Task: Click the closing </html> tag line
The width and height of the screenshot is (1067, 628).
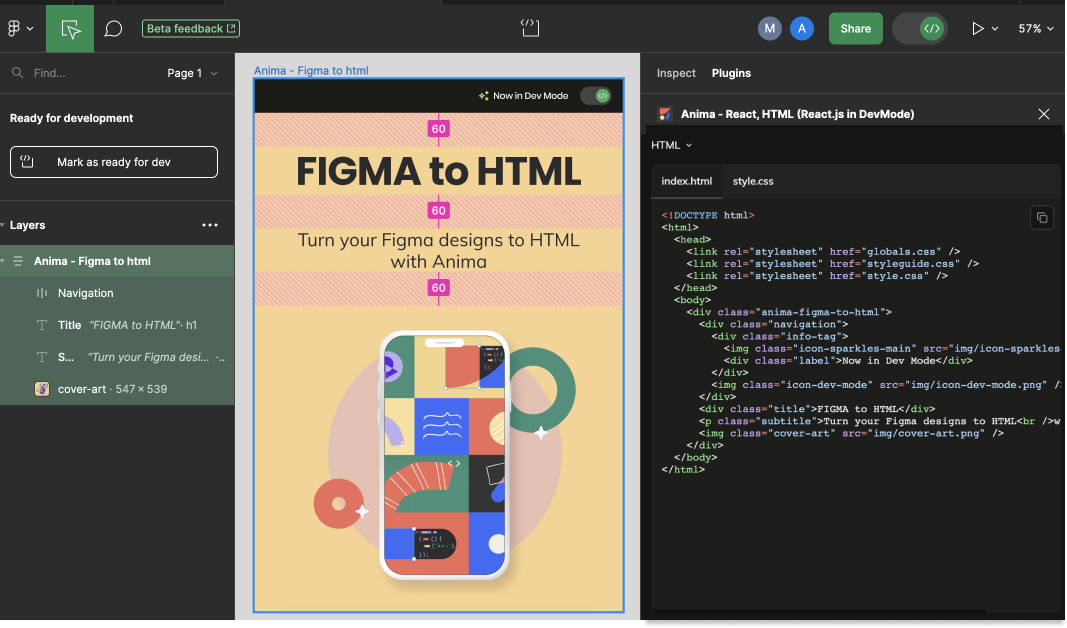Action: coord(683,469)
